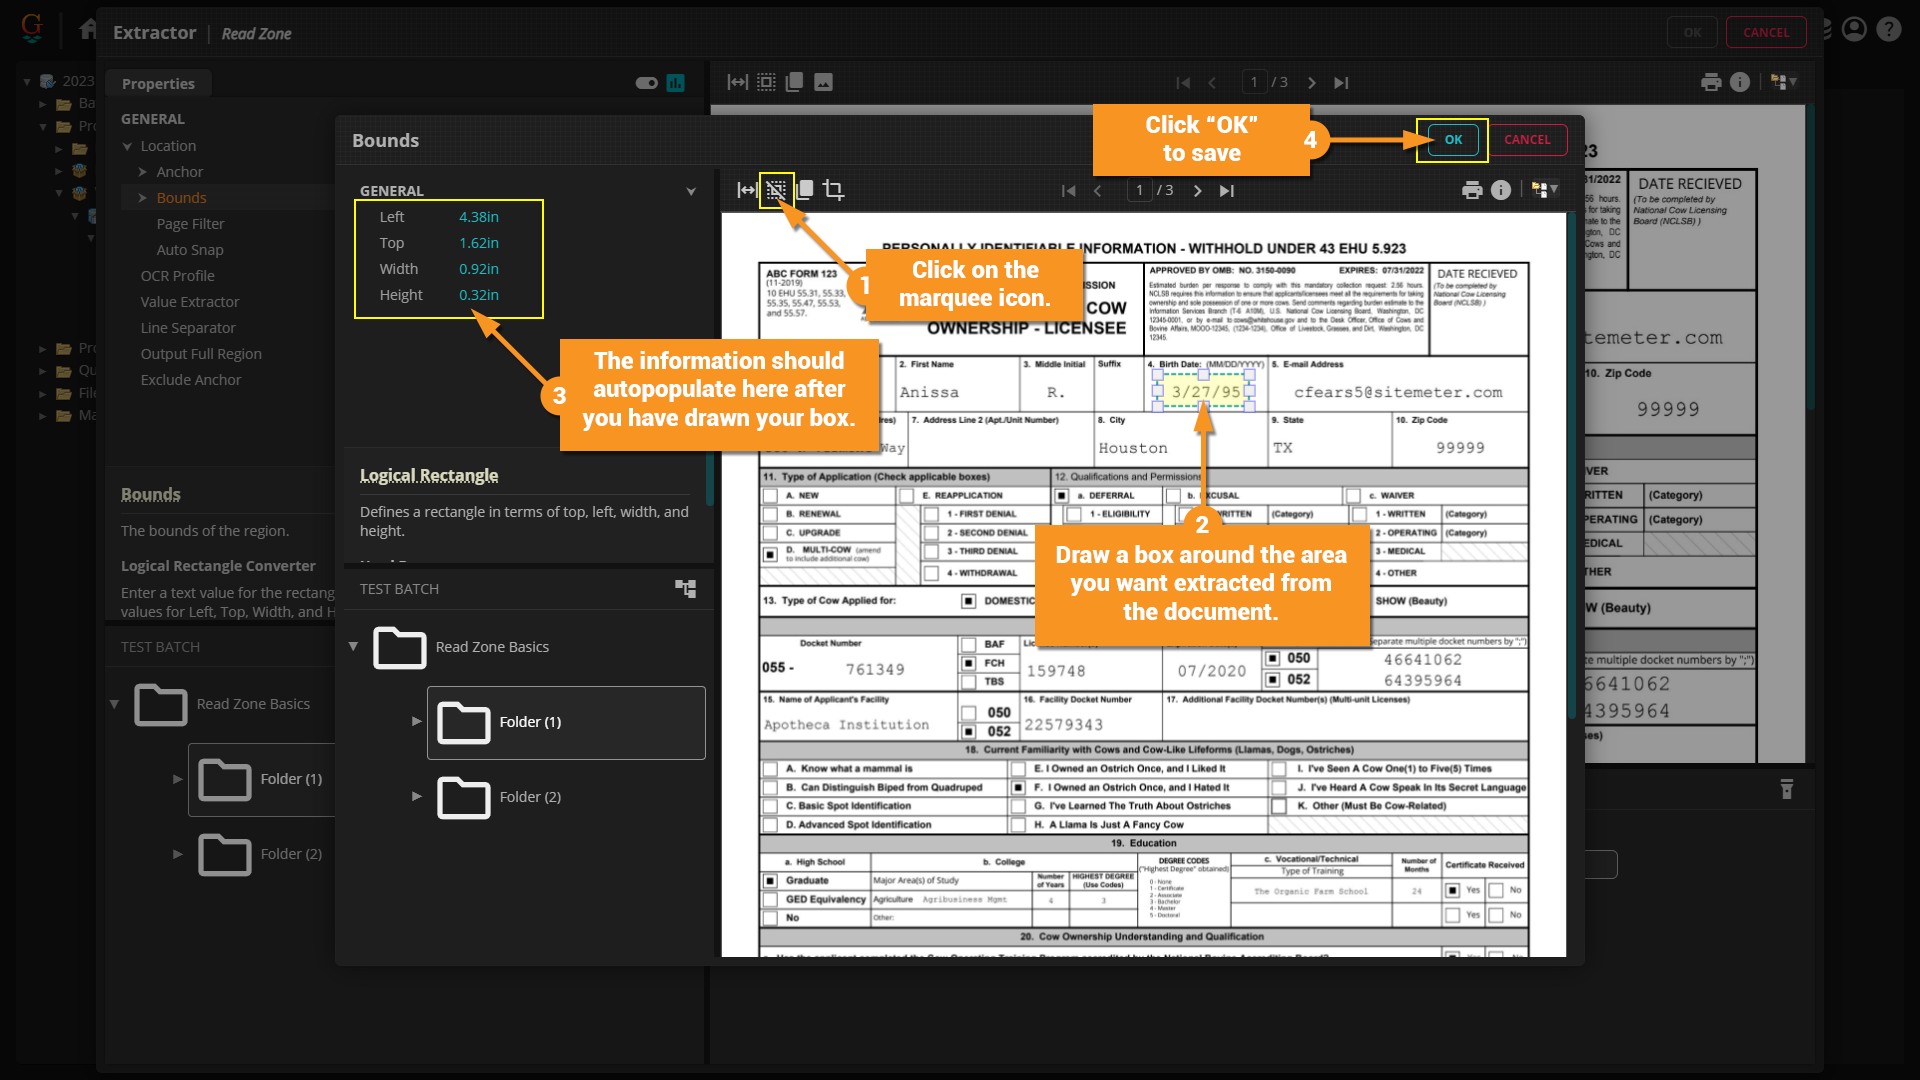Expand Folder (2) in Bounds test batch
The width and height of the screenshot is (1920, 1080).
tap(417, 797)
